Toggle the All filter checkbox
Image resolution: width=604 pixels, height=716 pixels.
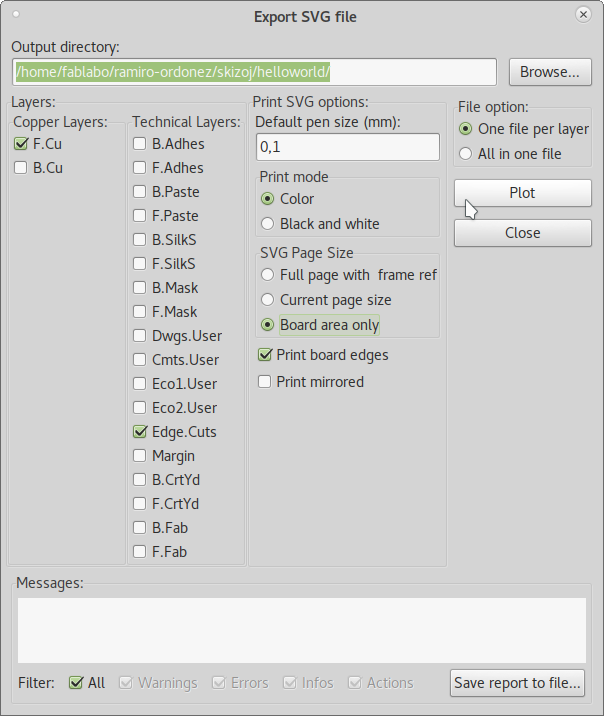[x=76, y=683]
